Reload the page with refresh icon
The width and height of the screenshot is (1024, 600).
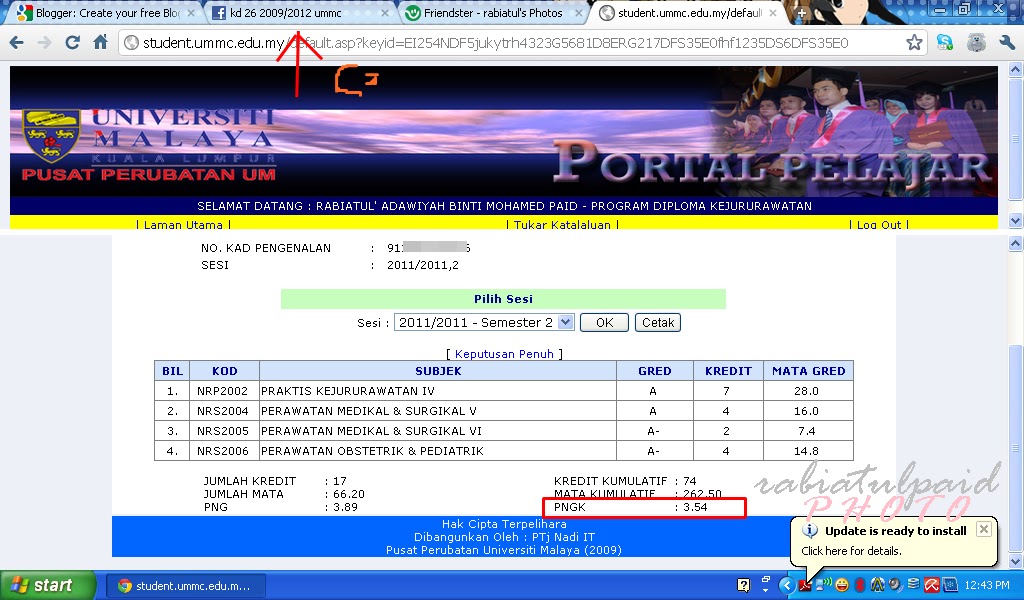click(72, 42)
